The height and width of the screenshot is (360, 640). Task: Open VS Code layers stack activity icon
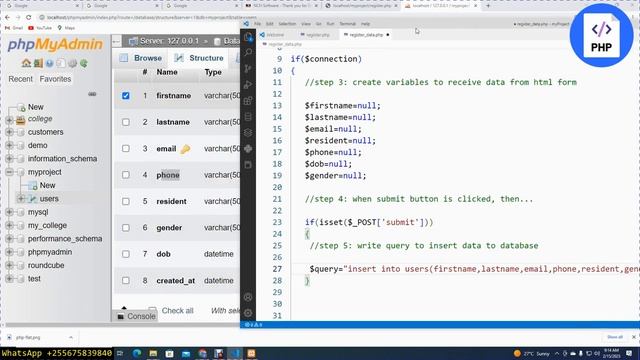248,133
